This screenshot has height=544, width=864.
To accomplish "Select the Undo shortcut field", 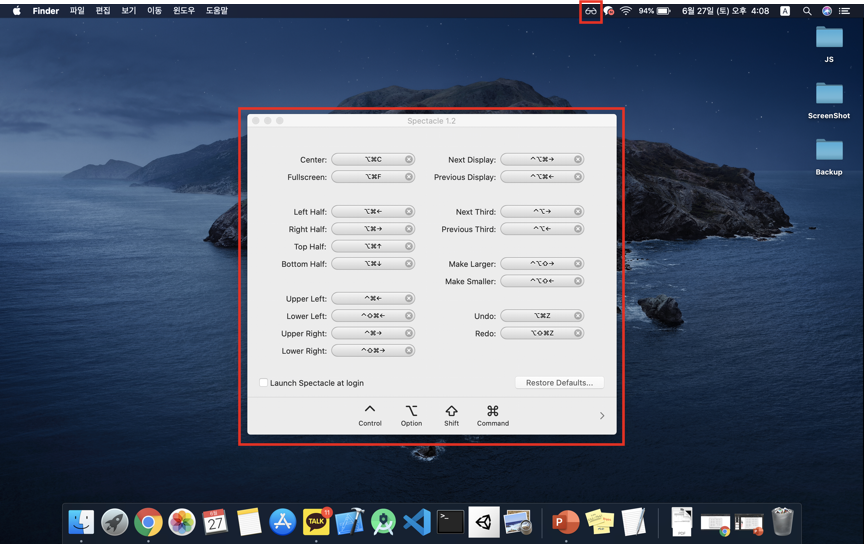I will pyautogui.click(x=542, y=316).
